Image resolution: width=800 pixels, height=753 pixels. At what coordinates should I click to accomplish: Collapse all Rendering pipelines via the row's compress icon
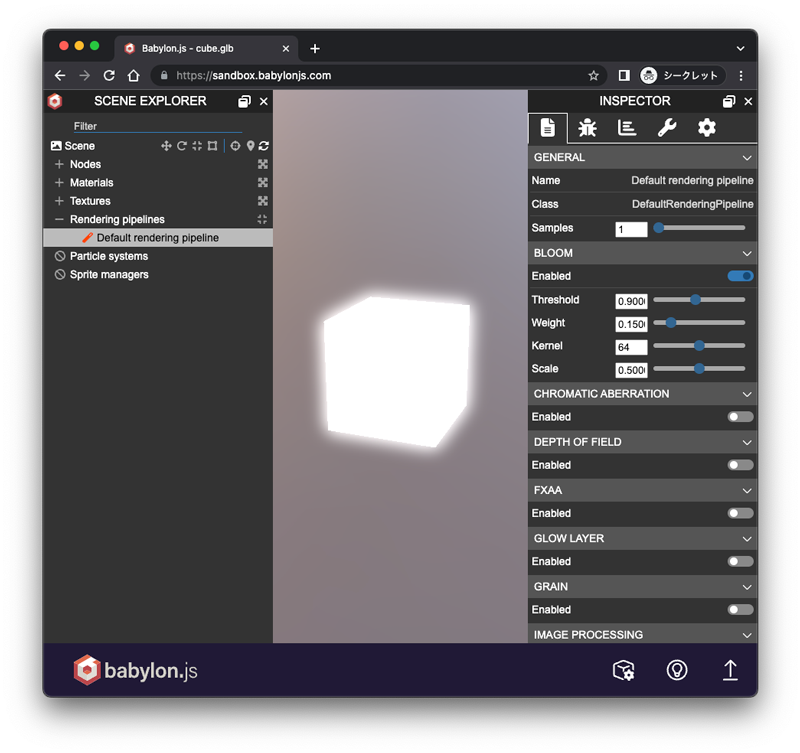[x=262, y=219]
